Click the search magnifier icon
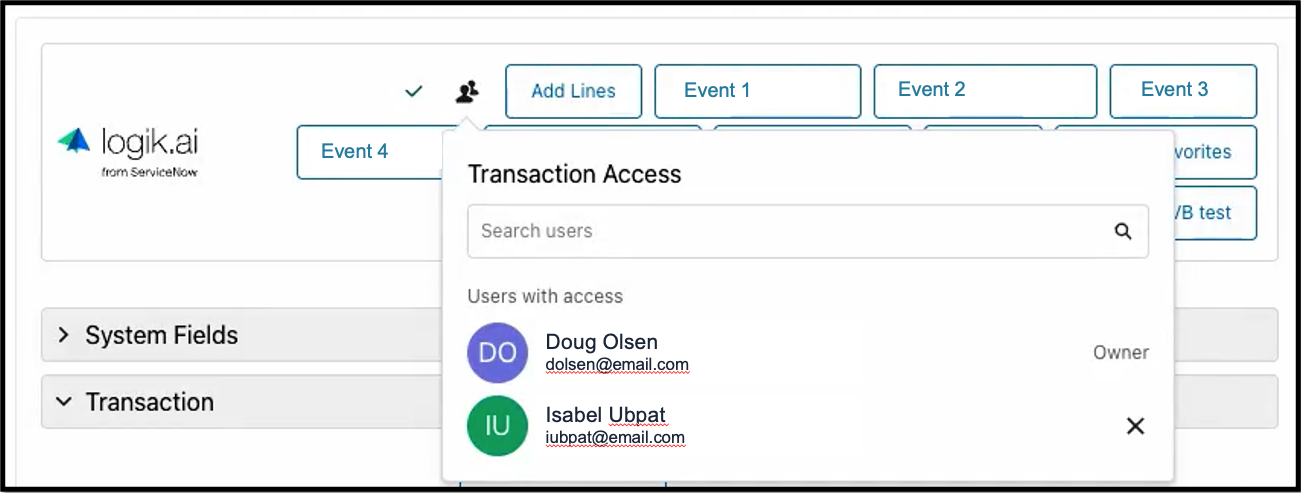 (1123, 232)
